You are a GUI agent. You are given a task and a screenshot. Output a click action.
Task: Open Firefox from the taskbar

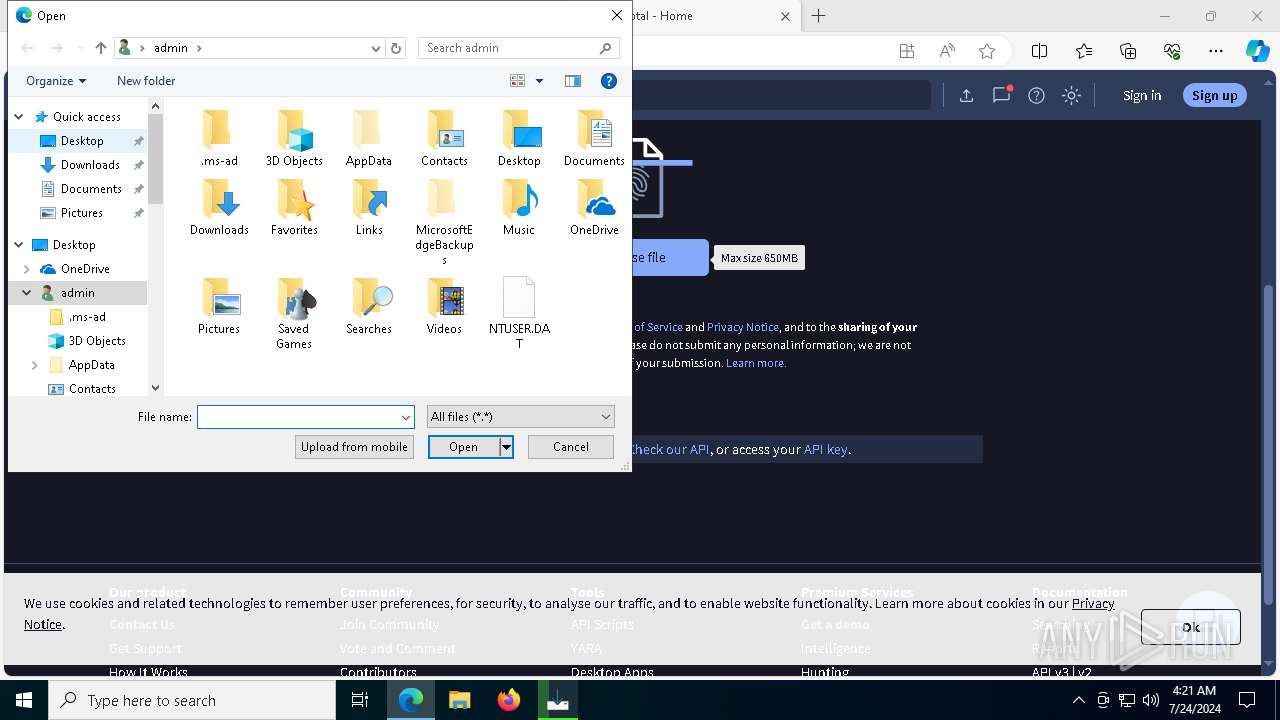509,700
